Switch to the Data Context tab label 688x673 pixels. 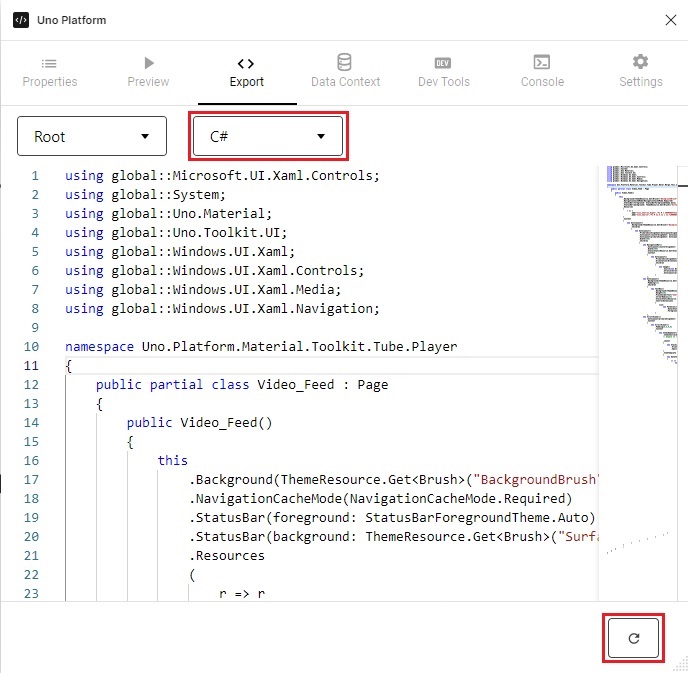coord(345,82)
